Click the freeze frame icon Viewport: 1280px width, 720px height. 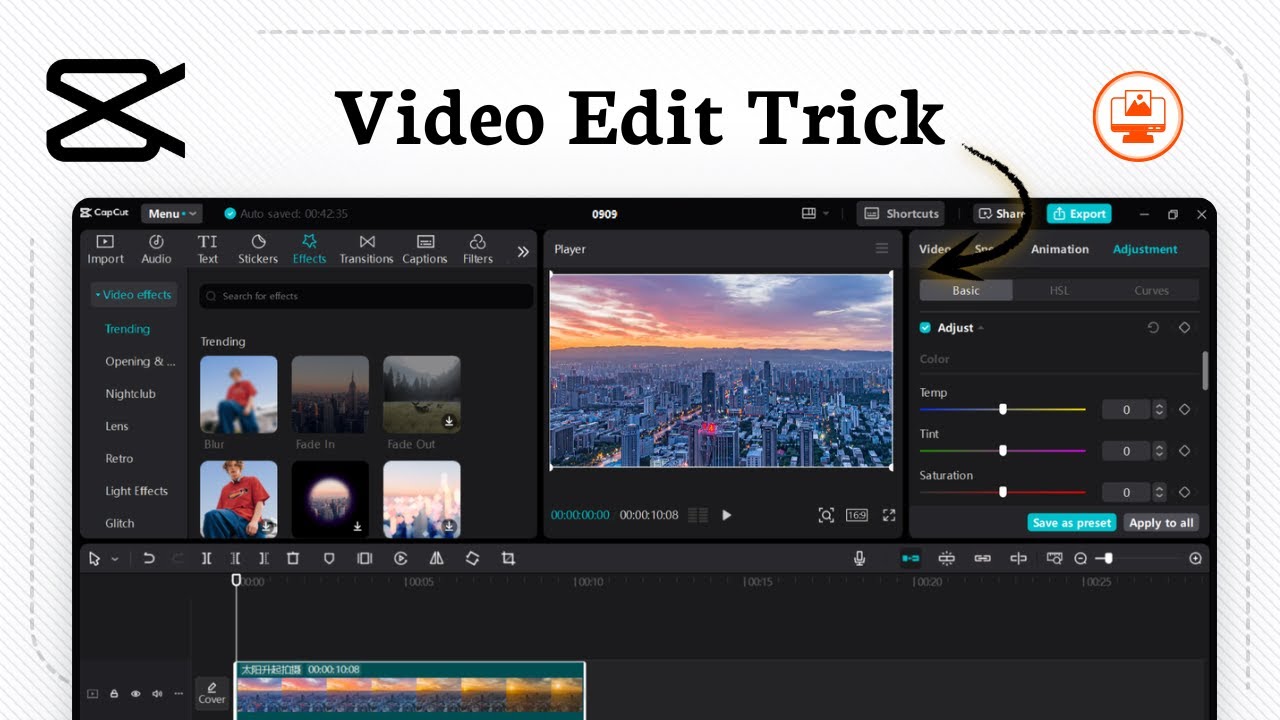[x=365, y=558]
